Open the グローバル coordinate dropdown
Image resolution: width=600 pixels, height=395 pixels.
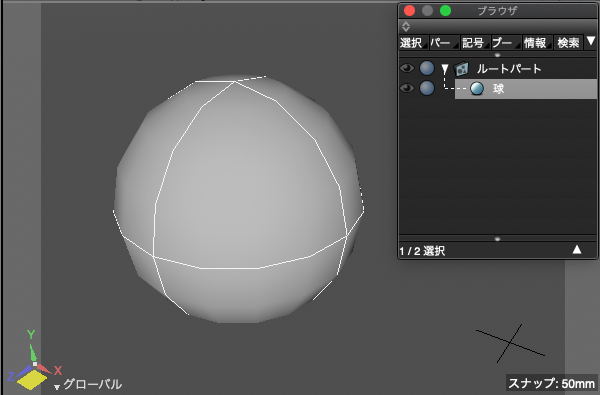tap(88, 384)
